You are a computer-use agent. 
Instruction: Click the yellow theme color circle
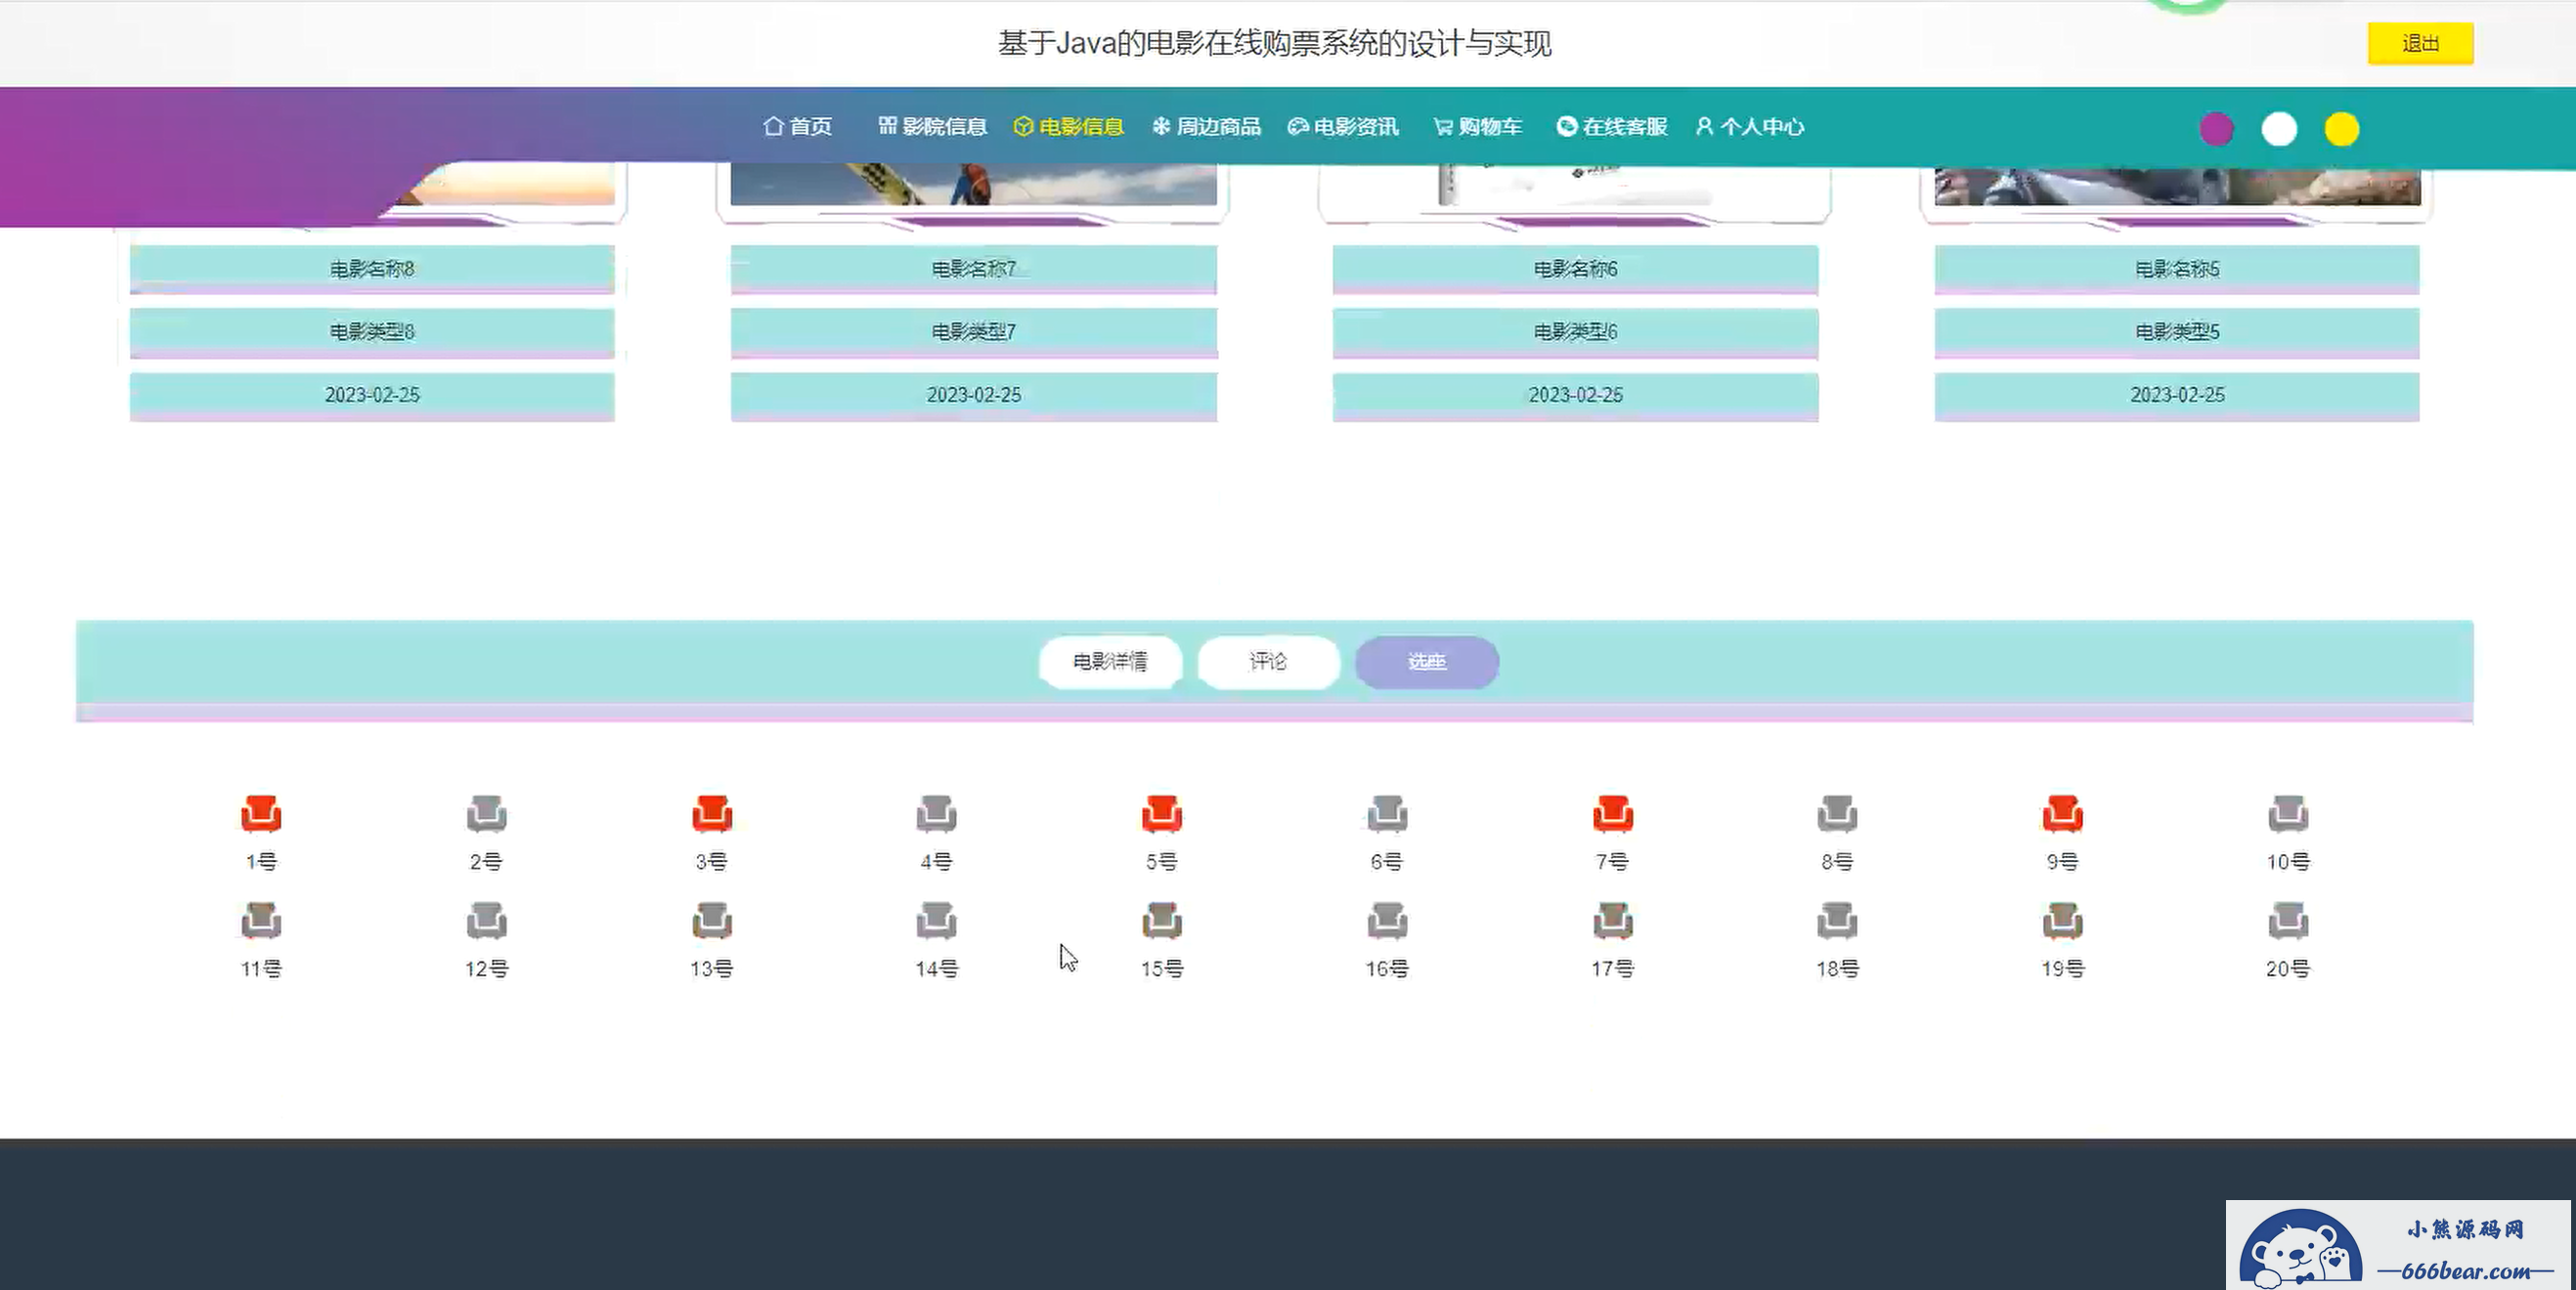[2341, 129]
